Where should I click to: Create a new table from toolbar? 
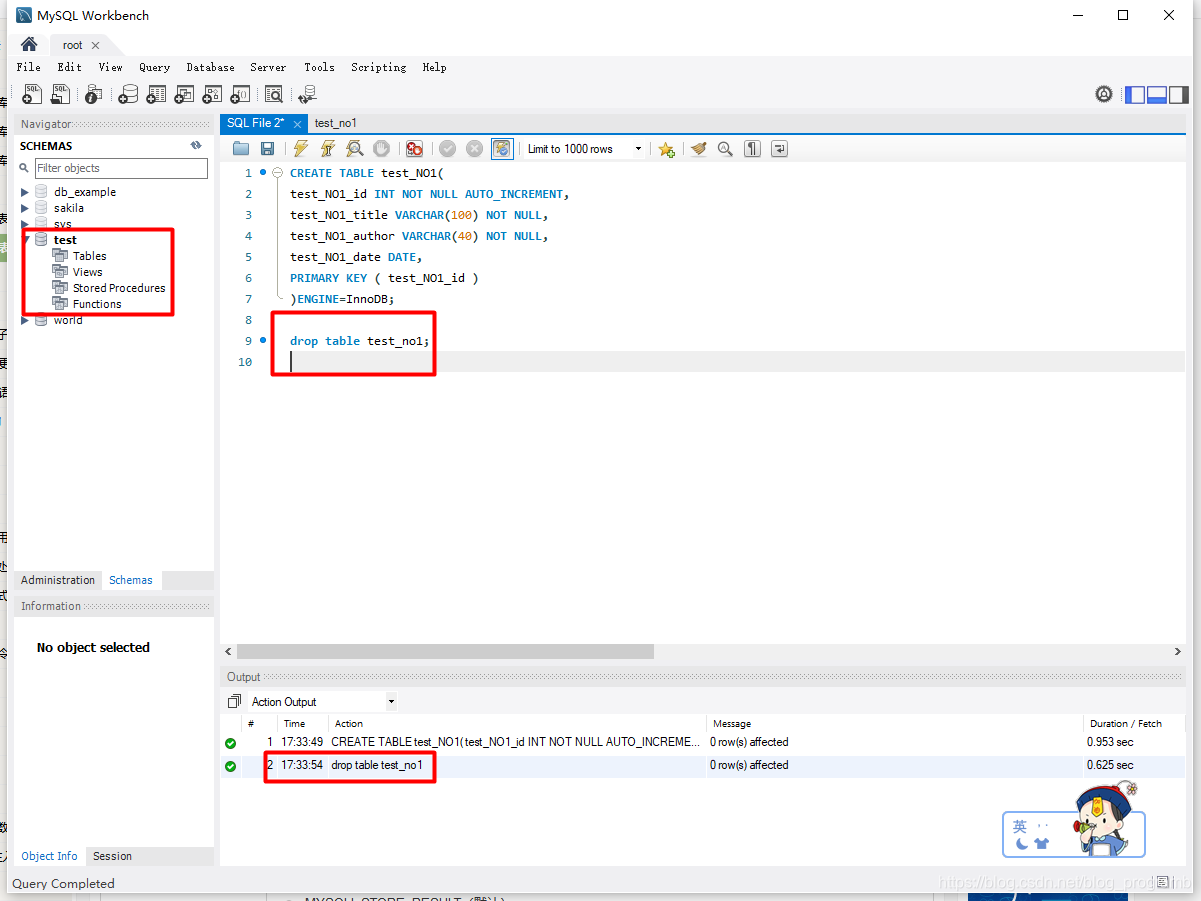point(156,94)
